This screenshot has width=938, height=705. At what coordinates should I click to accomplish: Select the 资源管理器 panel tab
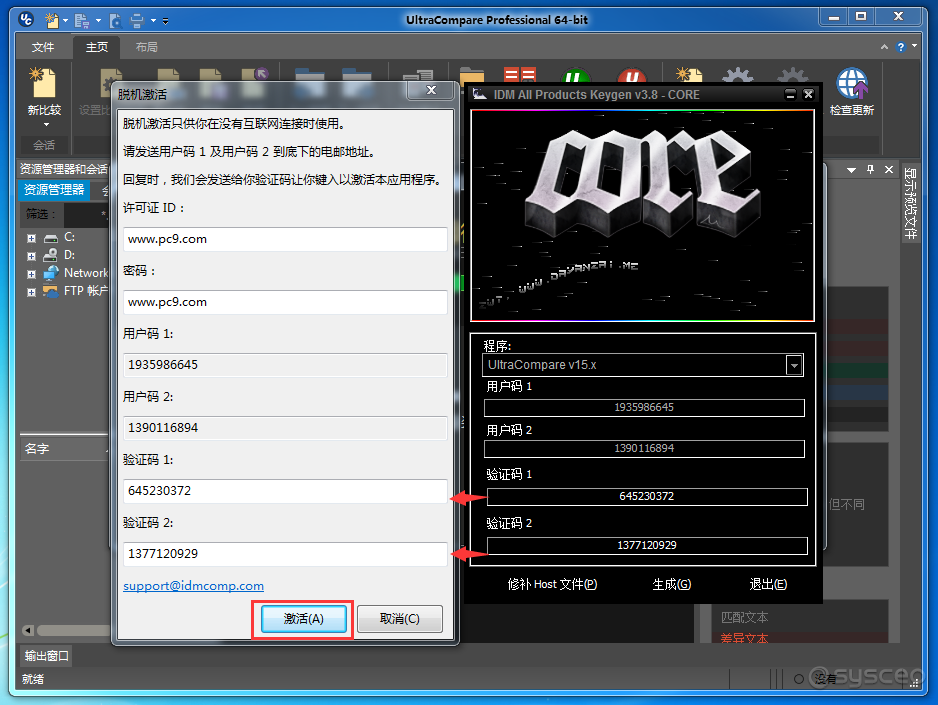coord(54,190)
